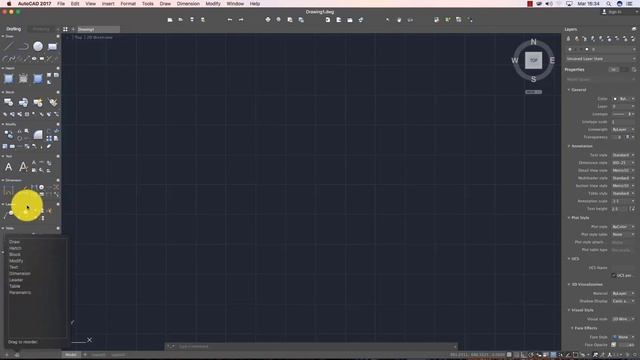Click the tile layout icon beside Drawing1 tab
The image size is (640, 360).
point(65,29)
